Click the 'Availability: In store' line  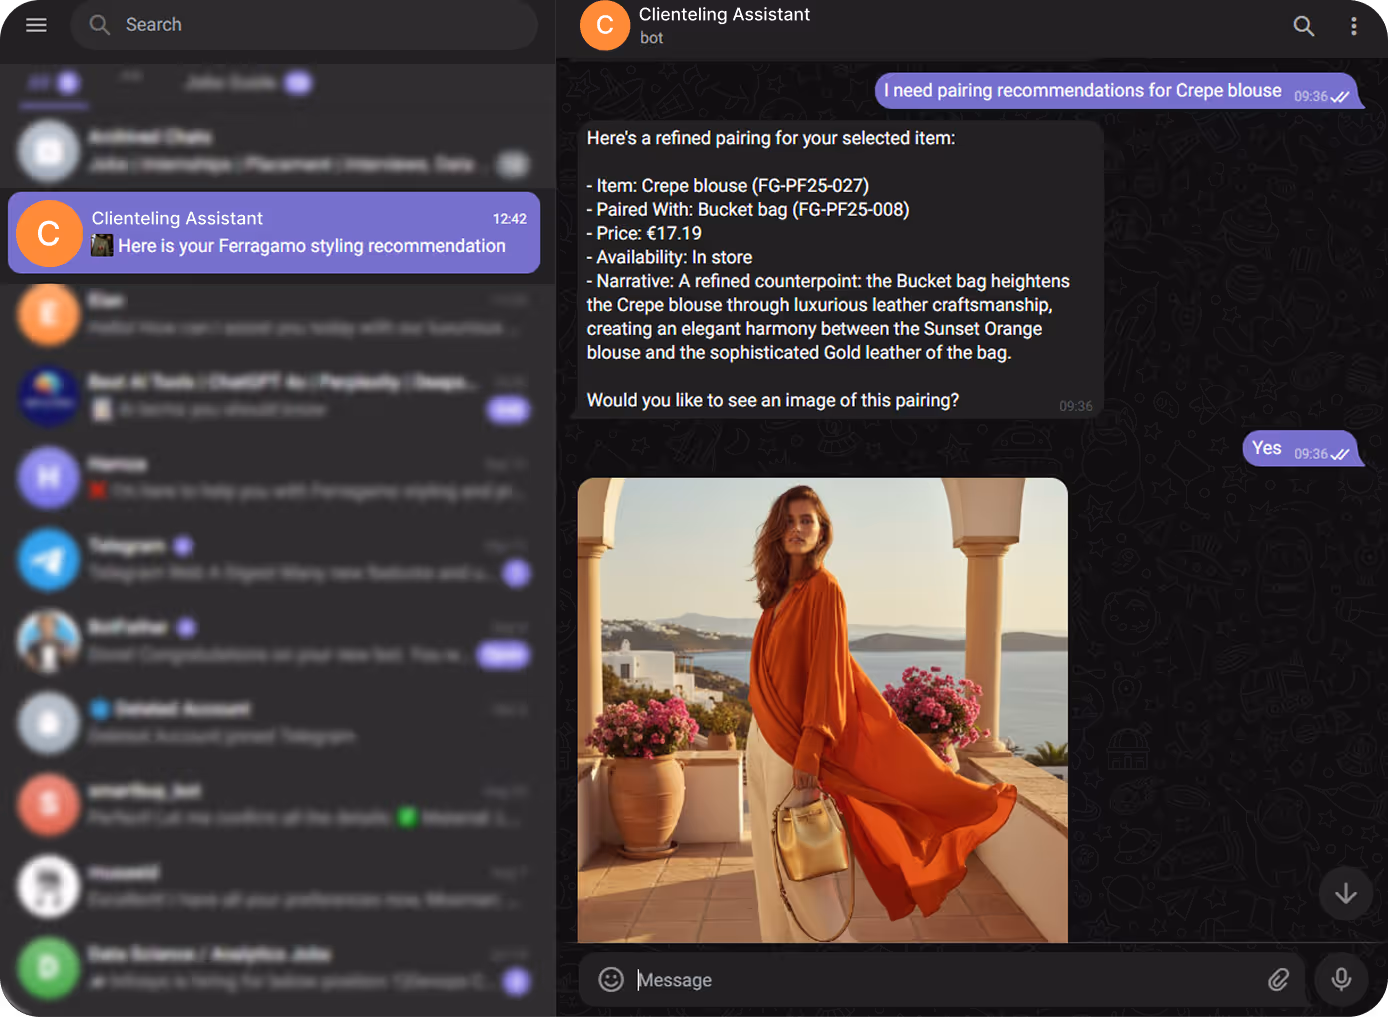(x=669, y=257)
